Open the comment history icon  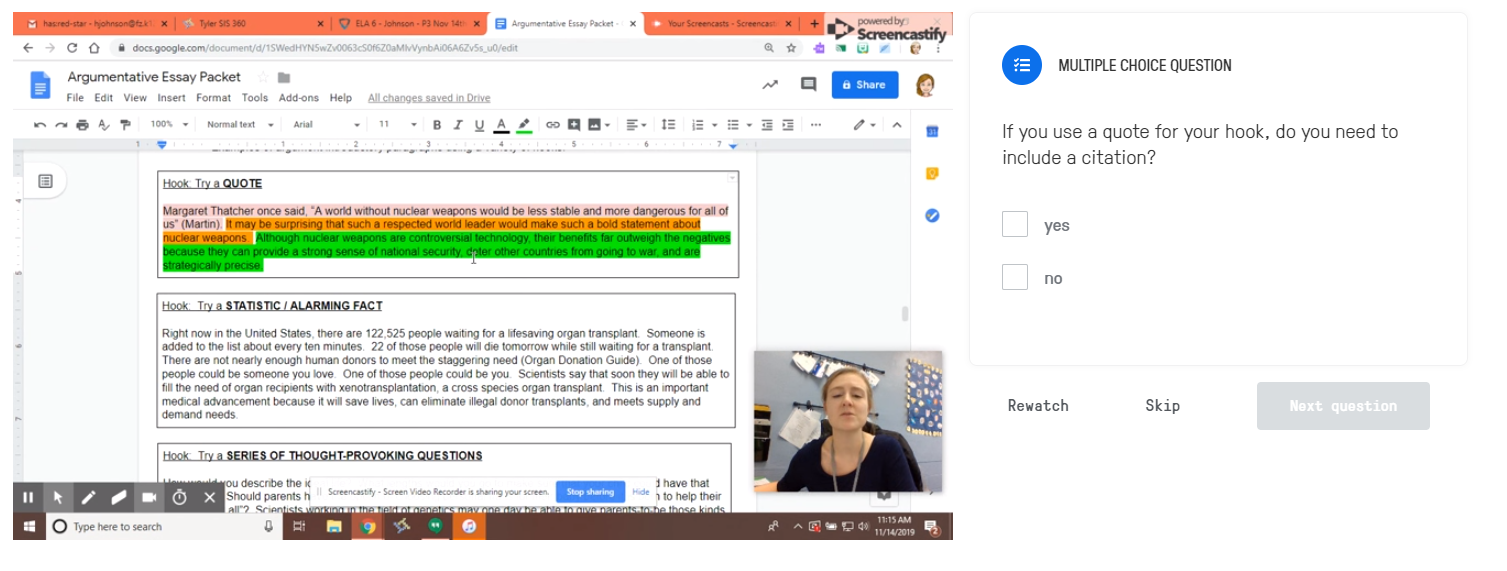[x=808, y=85]
